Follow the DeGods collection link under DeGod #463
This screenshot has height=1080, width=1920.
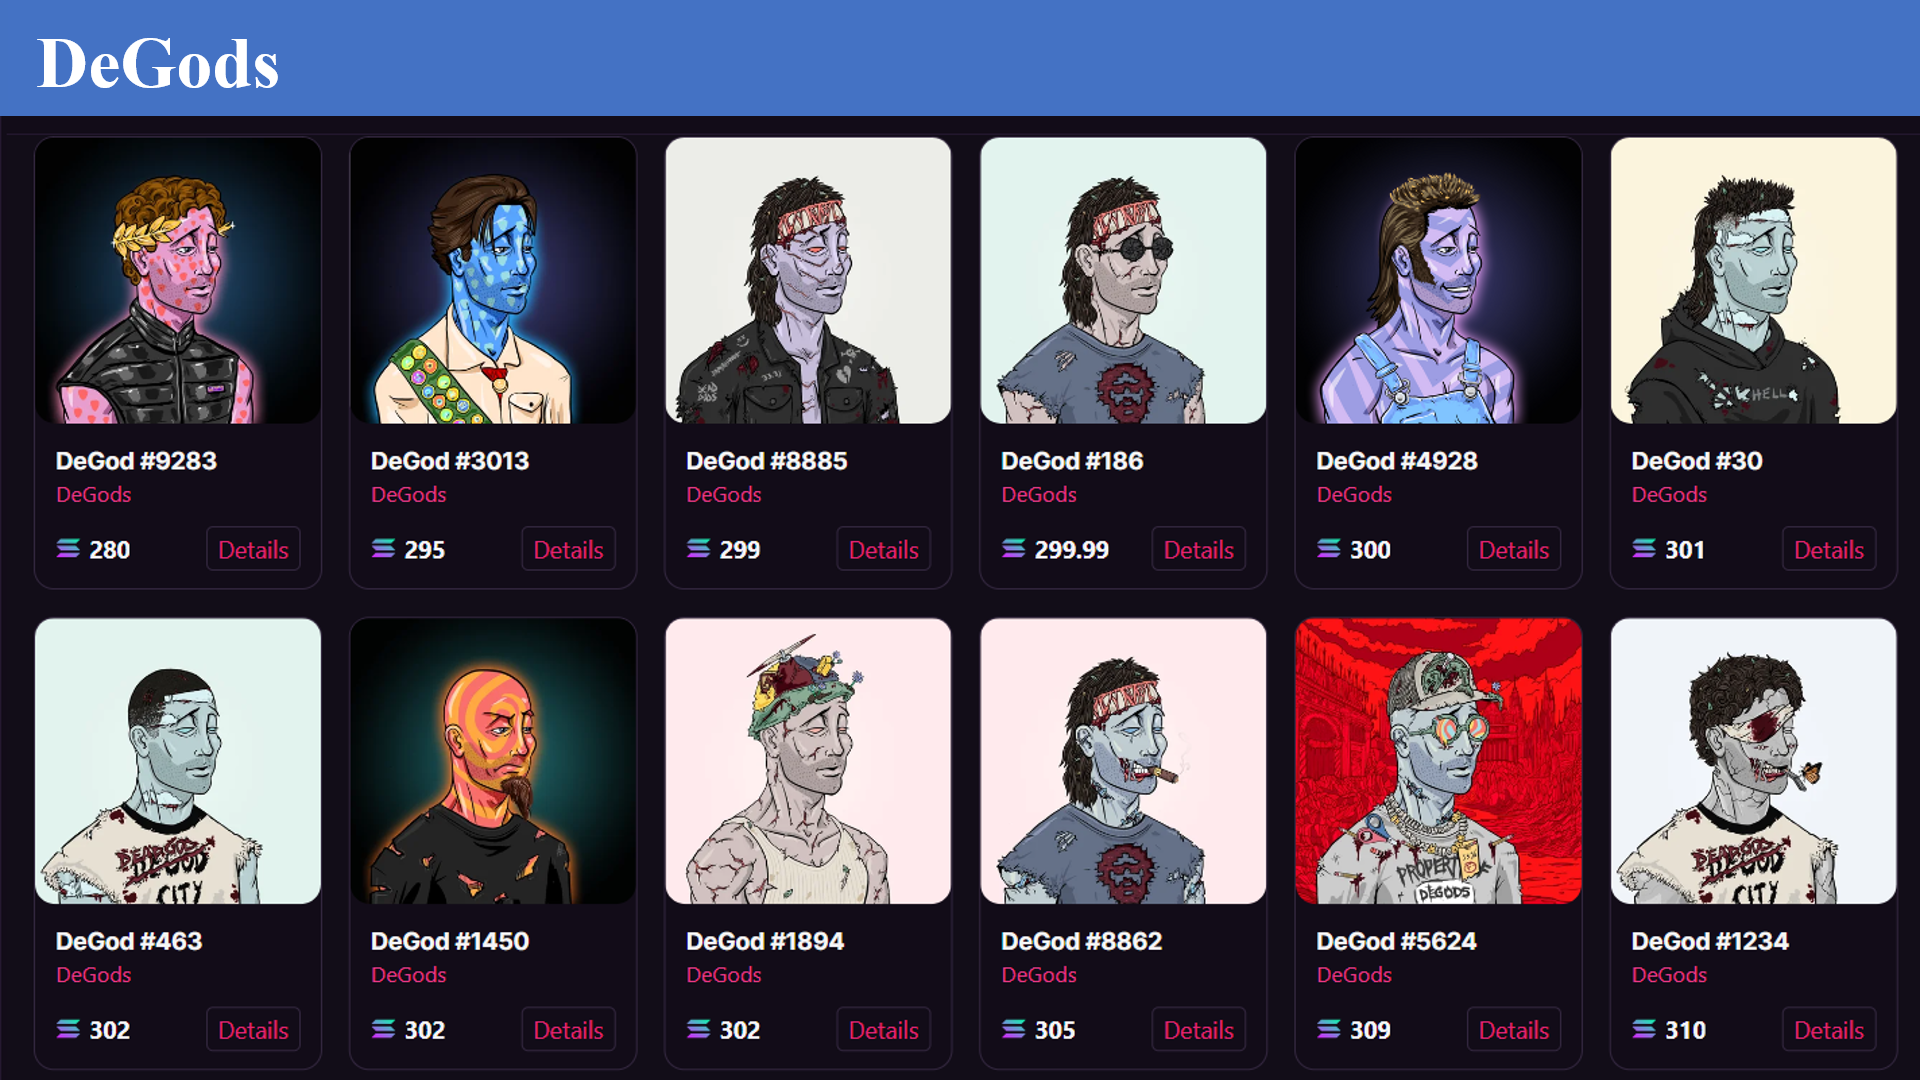[x=94, y=975]
